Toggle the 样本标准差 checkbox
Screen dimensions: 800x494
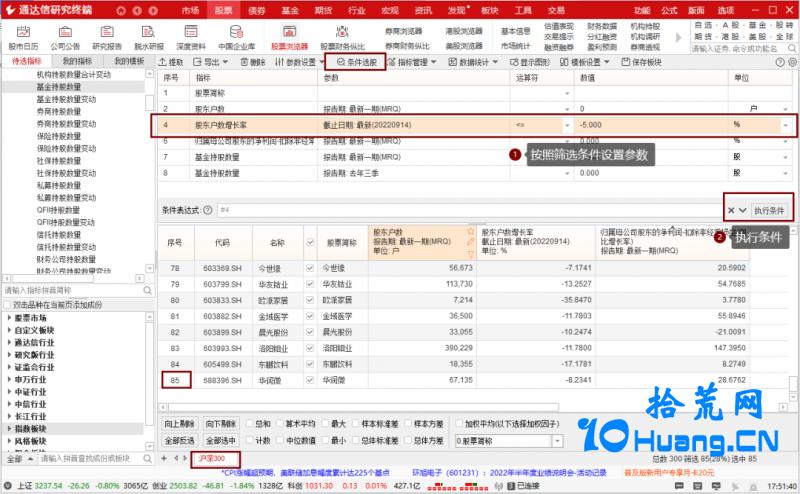pyautogui.click(x=355, y=424)
